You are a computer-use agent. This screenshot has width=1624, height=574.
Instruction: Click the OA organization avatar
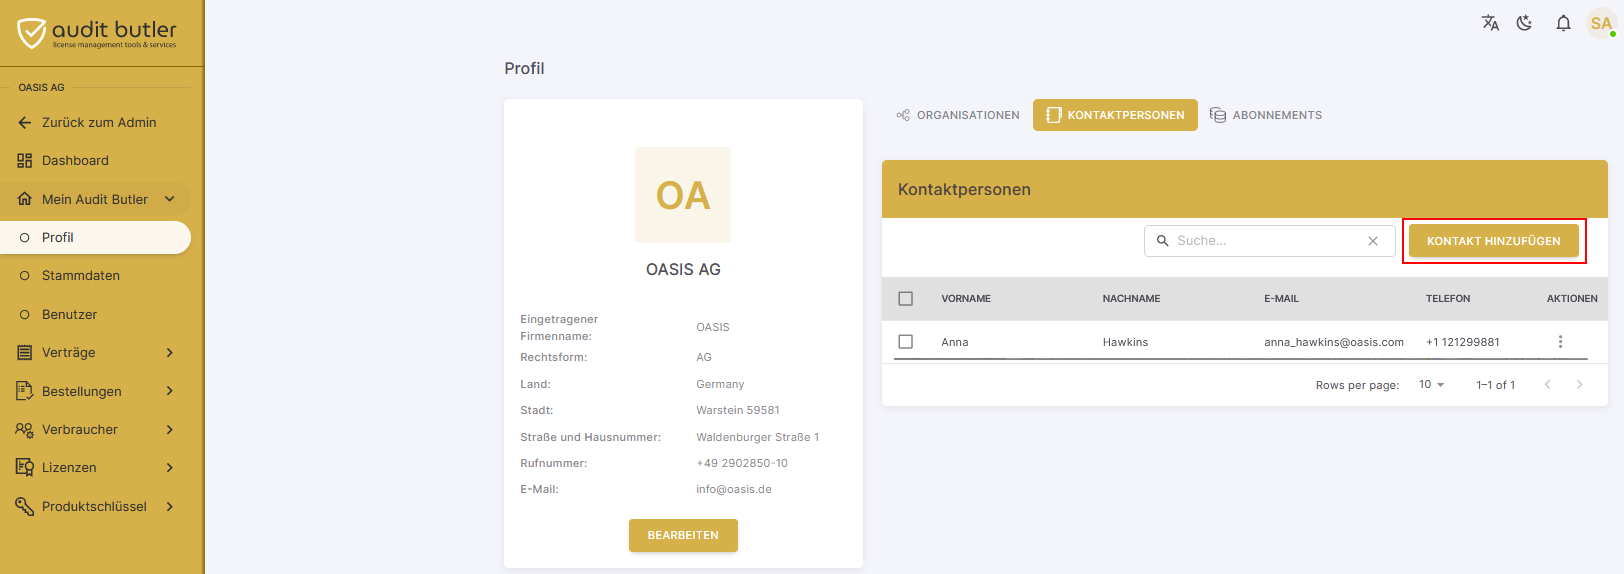click(x=683, y=195)
